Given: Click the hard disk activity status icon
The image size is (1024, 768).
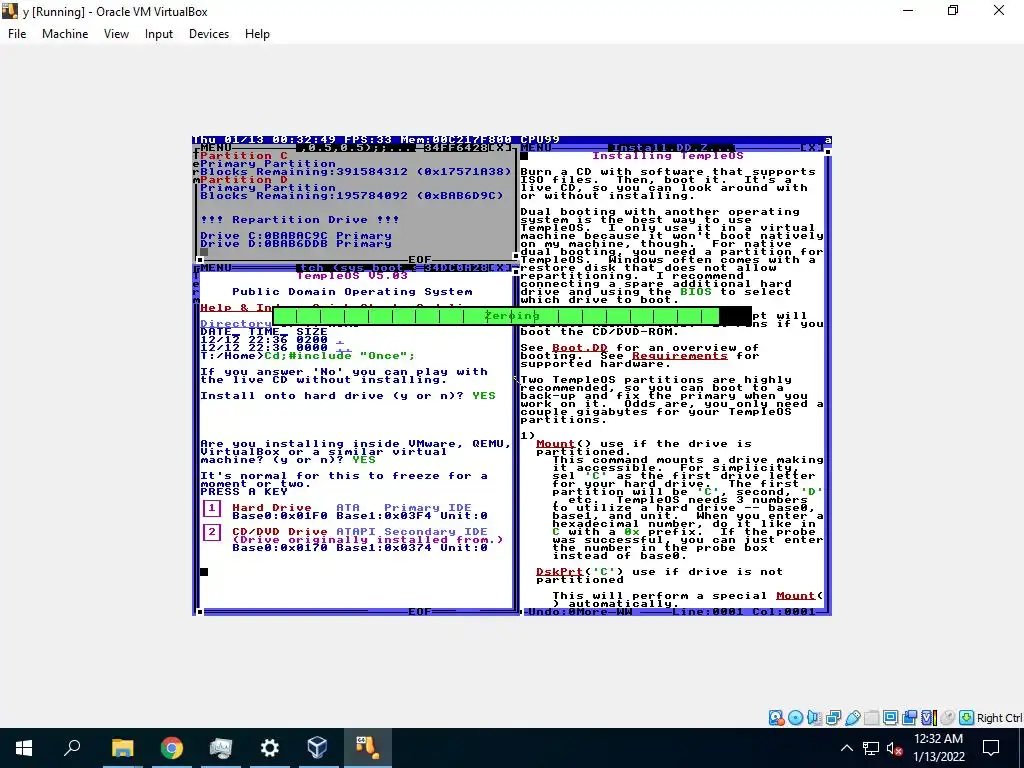Looking at the screenshot, I should [776, 718].
